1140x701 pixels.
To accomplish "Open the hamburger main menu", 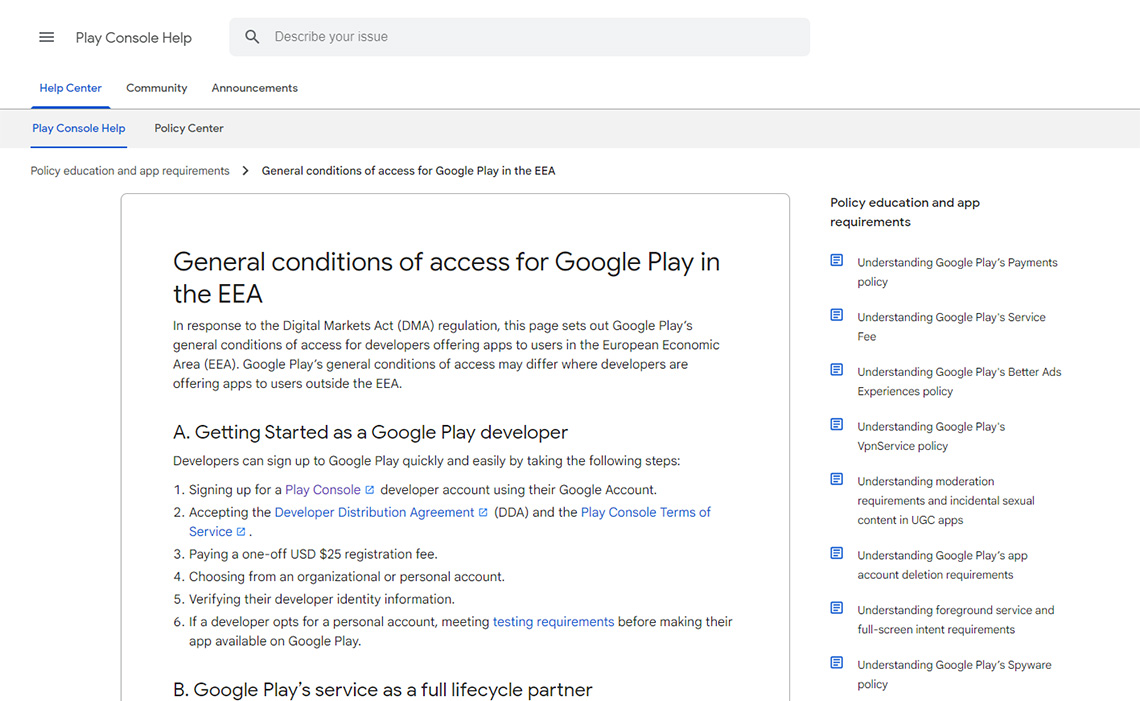I will coord(47,37).
